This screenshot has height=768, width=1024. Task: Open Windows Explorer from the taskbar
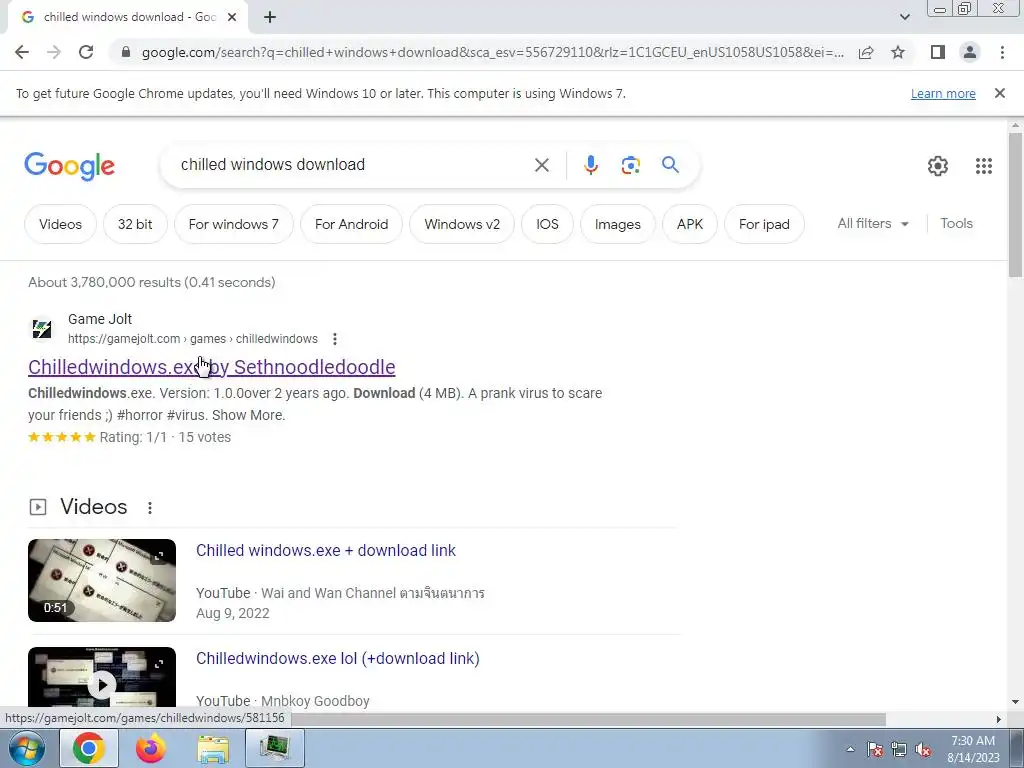[213, 748]
